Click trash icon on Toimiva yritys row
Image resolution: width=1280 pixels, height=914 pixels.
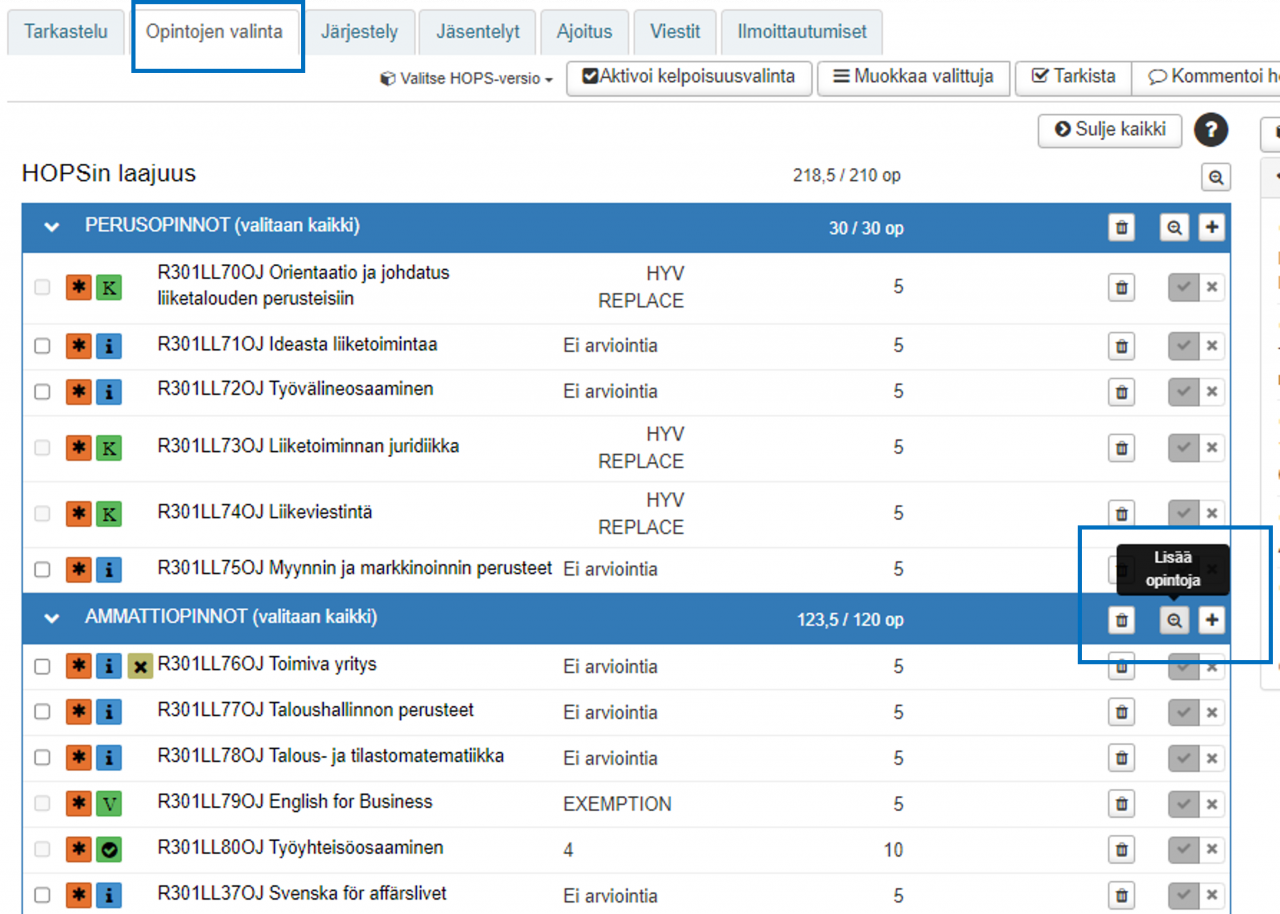tap(1122, 666)
